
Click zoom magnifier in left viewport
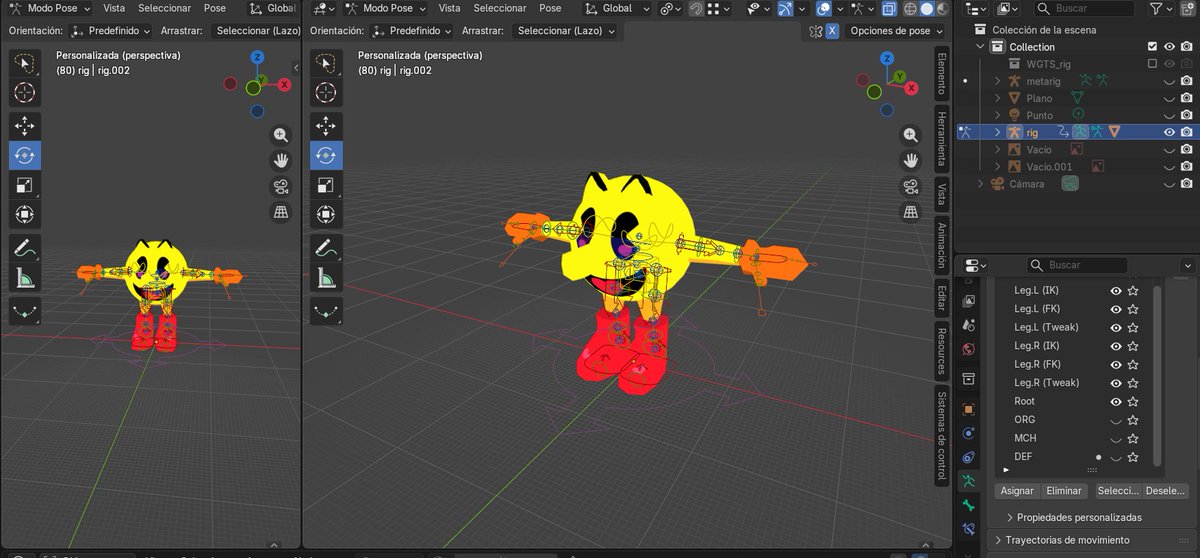coord(281,135)
